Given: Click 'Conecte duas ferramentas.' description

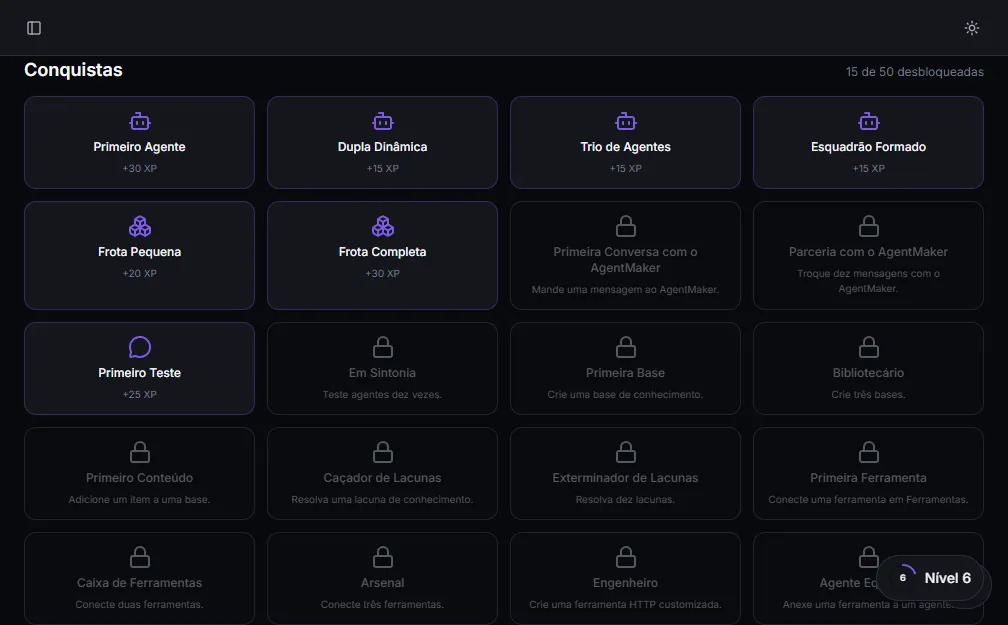Looking at the screenshot, I should pyautogui.click(x=140, y=604).
